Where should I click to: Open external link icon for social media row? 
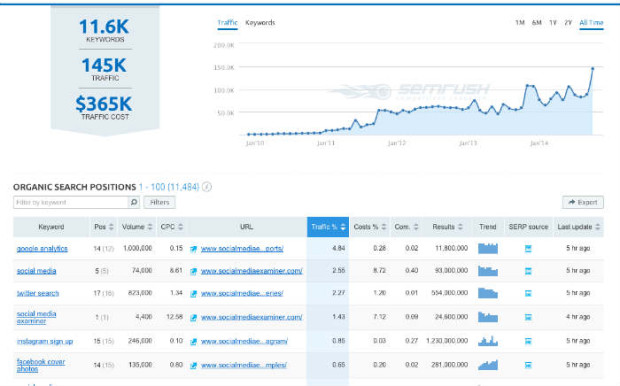(x=193, y=271)
